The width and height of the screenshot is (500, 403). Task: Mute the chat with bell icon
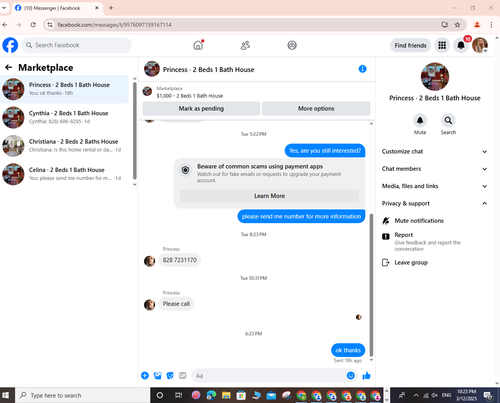click(x=420, y=120)
